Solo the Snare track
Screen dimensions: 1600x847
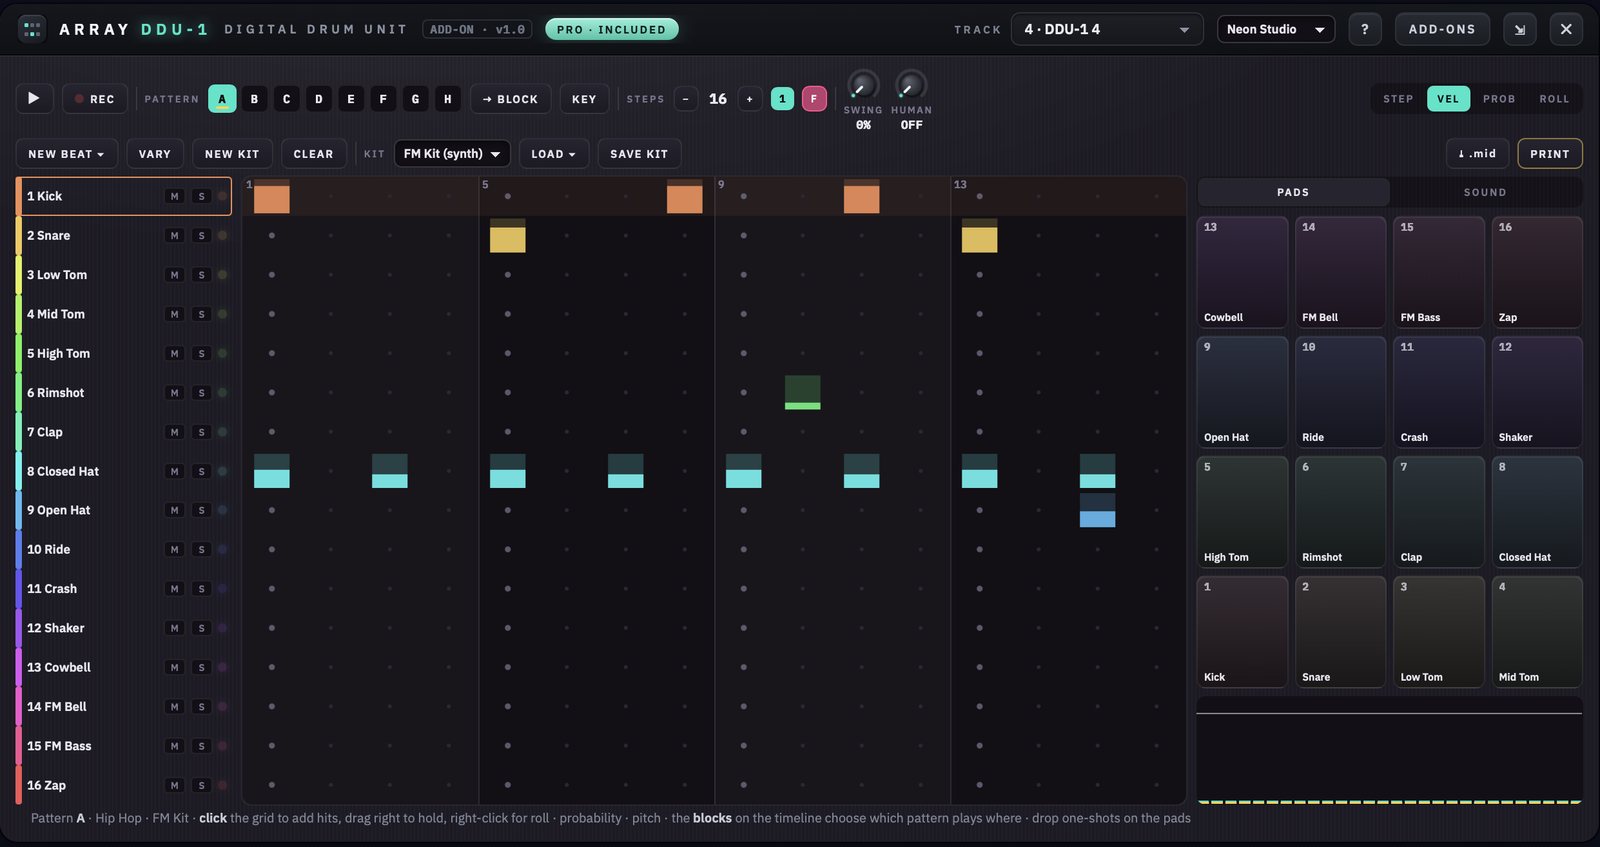click(201, 236)
